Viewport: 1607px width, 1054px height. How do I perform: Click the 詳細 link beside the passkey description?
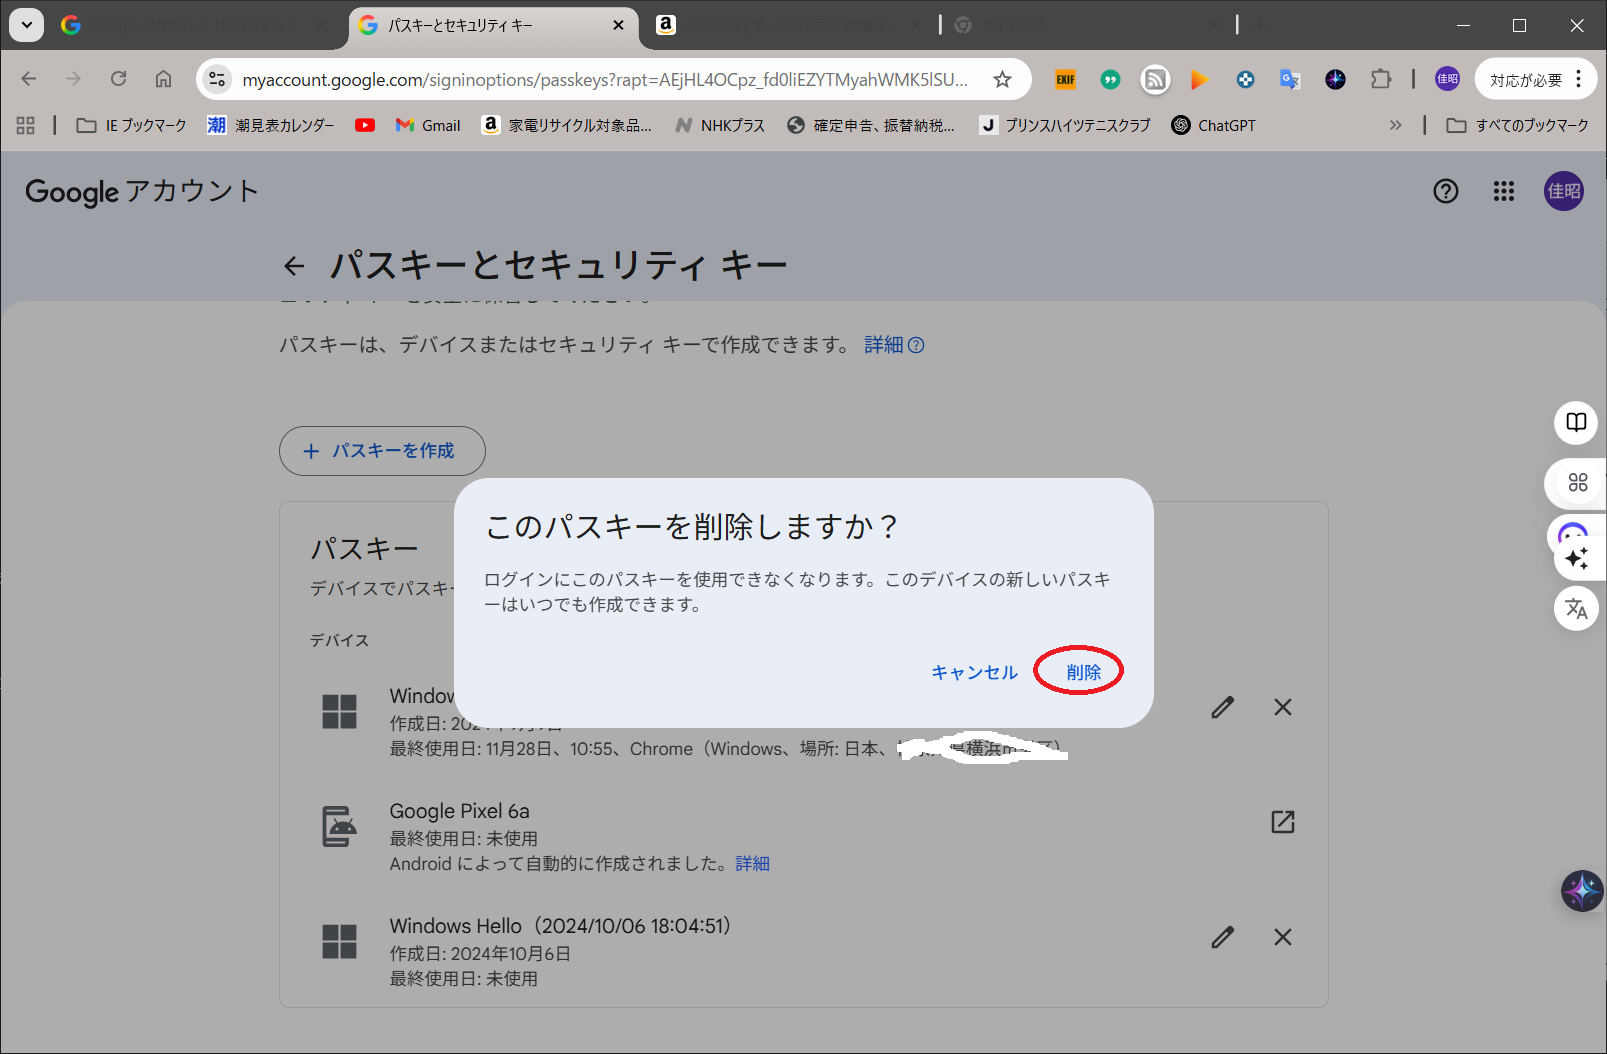click(893, 345)
